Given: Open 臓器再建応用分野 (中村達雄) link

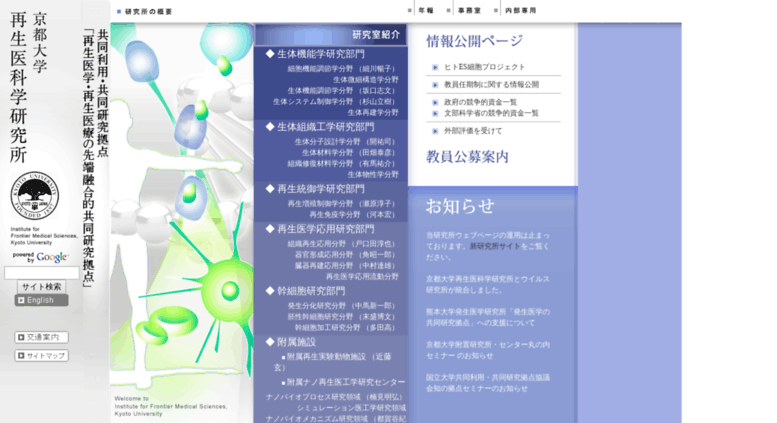Looking at the screenshot, I should (x=346, y=265).
